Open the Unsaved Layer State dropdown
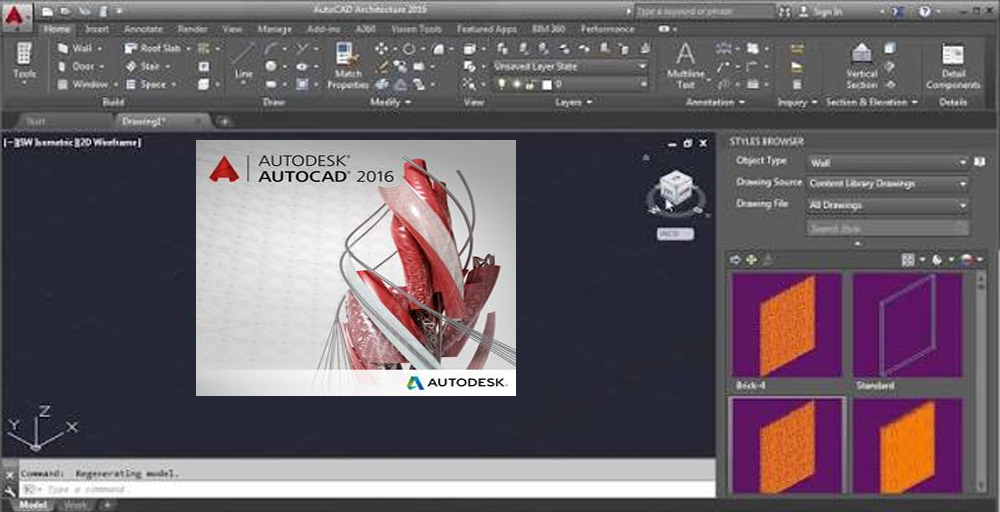 (x=570, y=66)
